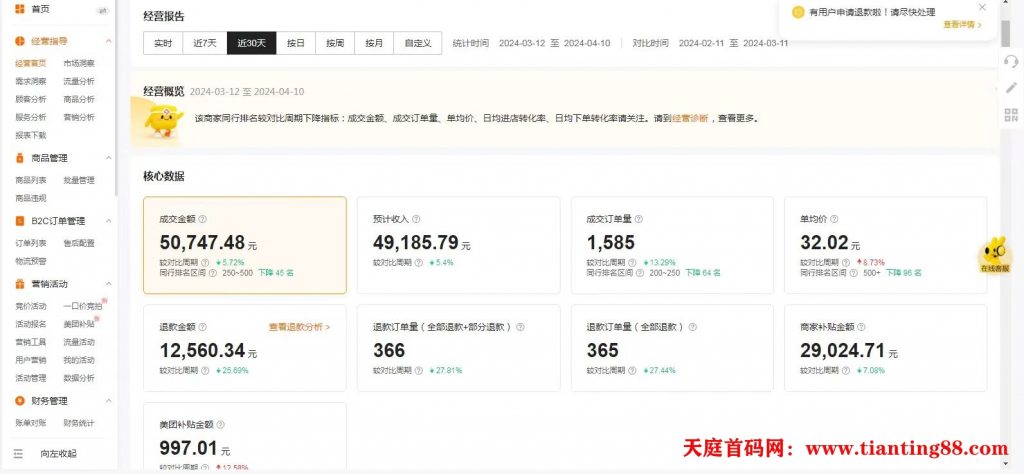Click the 首页 home grid icon
Viewport: 1024px width, 474px height.
click(20, 9)
